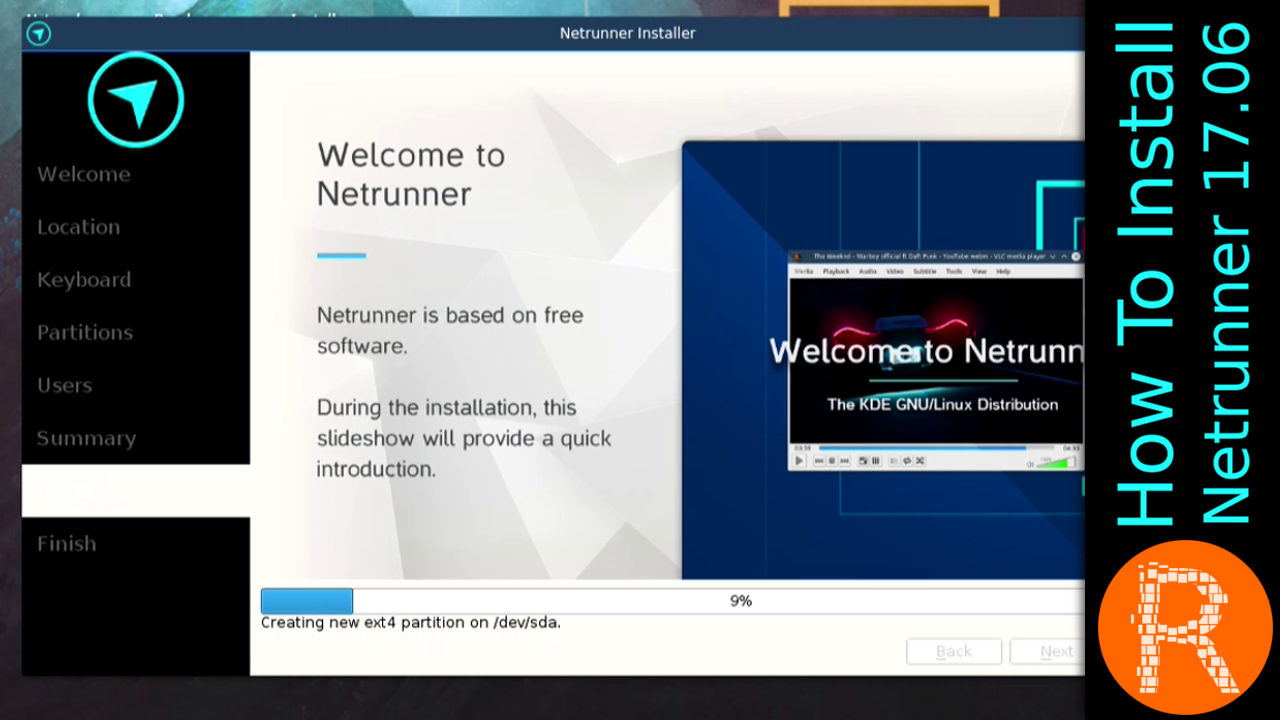Viewport: 1280px width, 720px height.
Task: Click the green volume slider in the VLC screenshot
Action: click(1057, 462)
